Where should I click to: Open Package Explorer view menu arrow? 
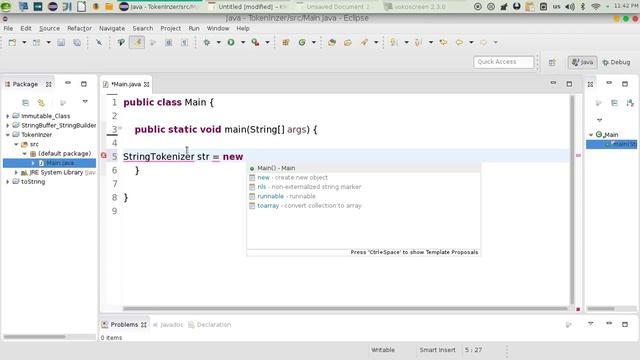click(x=85, y=102)
